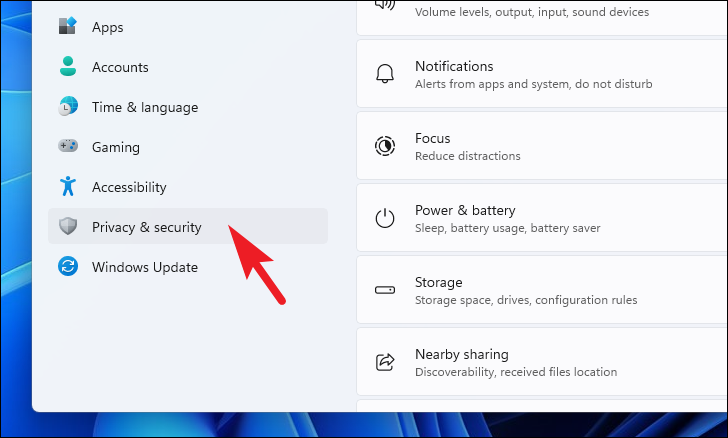Click the Accessibility figure icon

(x=68, y=186)
